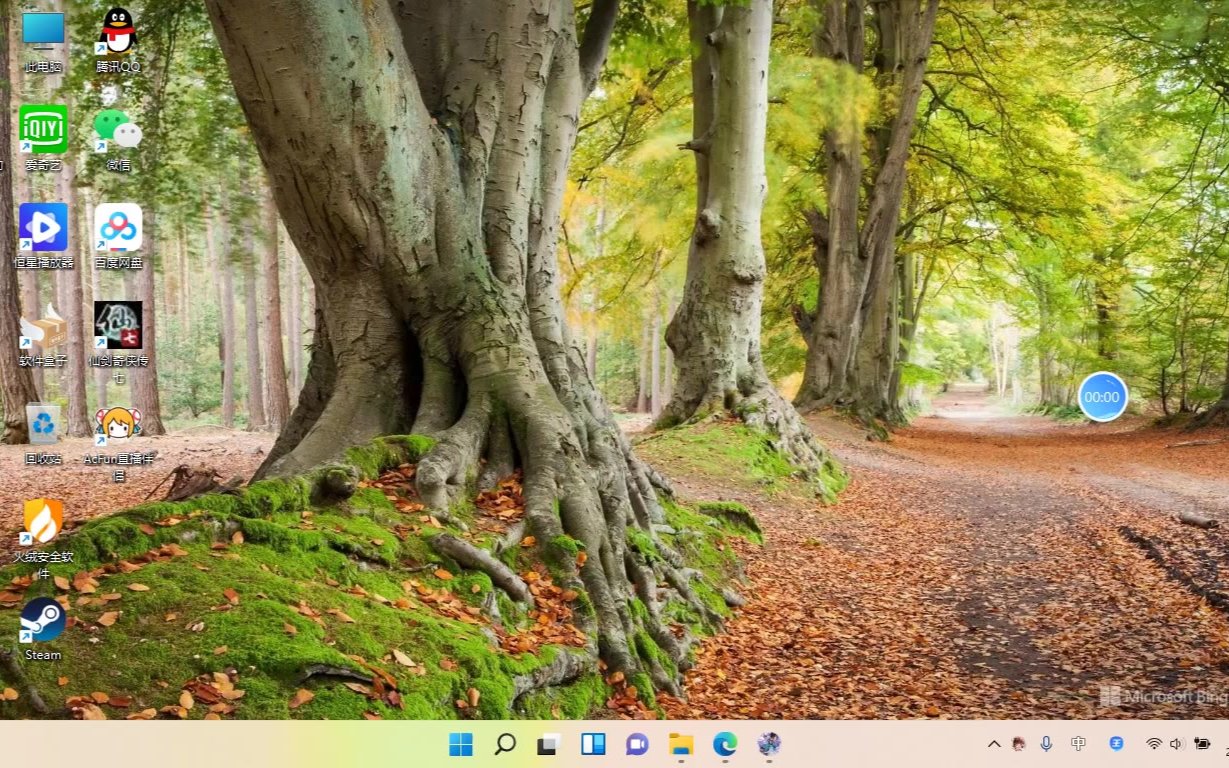Open the Windows Start menu

(x=461, y=744)
